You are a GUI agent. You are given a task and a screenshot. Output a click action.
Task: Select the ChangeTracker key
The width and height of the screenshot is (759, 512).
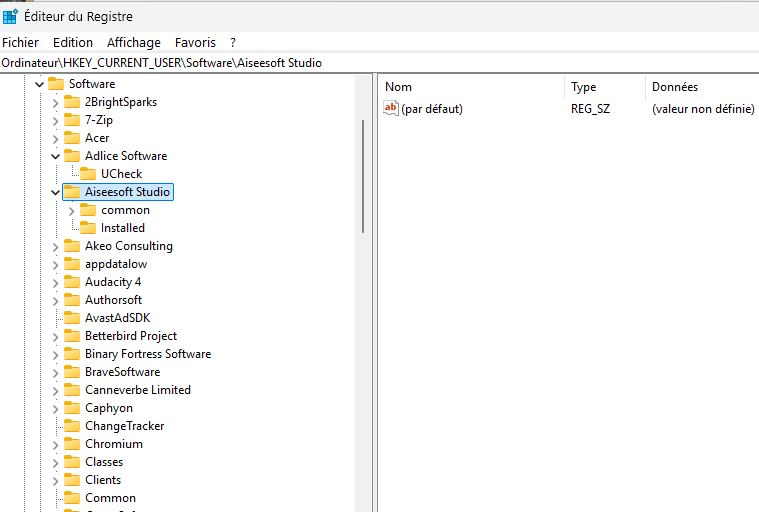pyautogui.click(x=124, y=426)
